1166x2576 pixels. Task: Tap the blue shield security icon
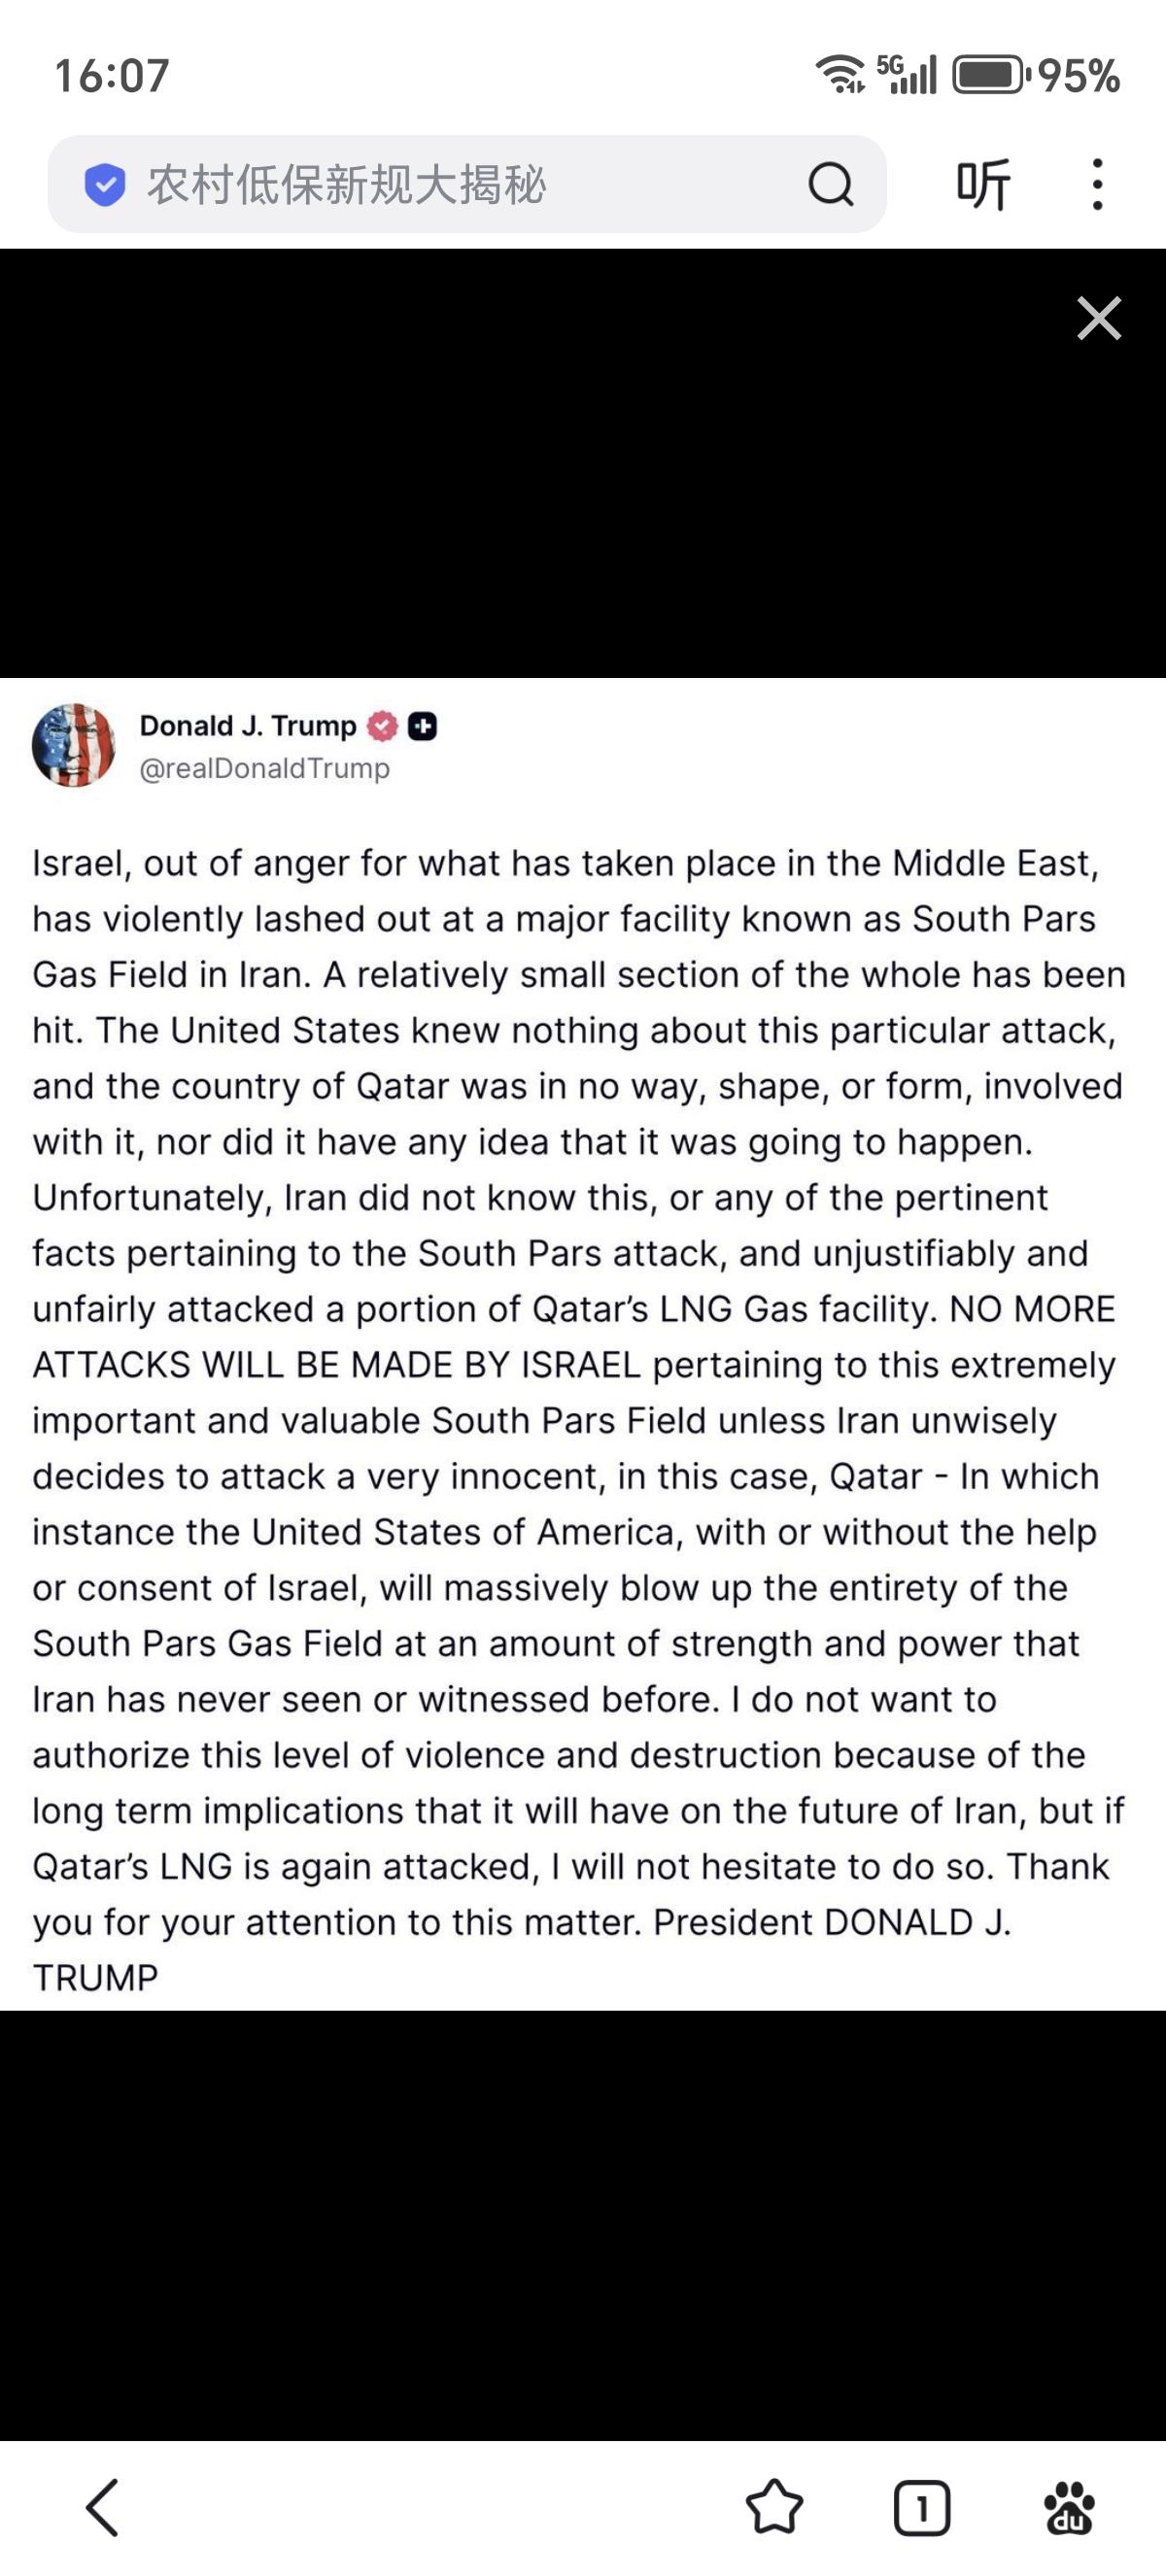click(x=105, y=185)
